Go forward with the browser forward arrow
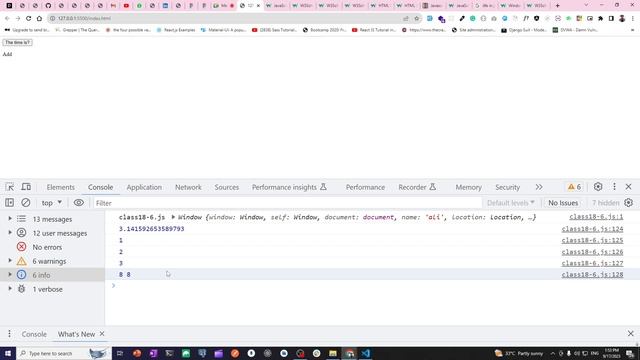This screenshot has height=360, width=640. [18, 18]
